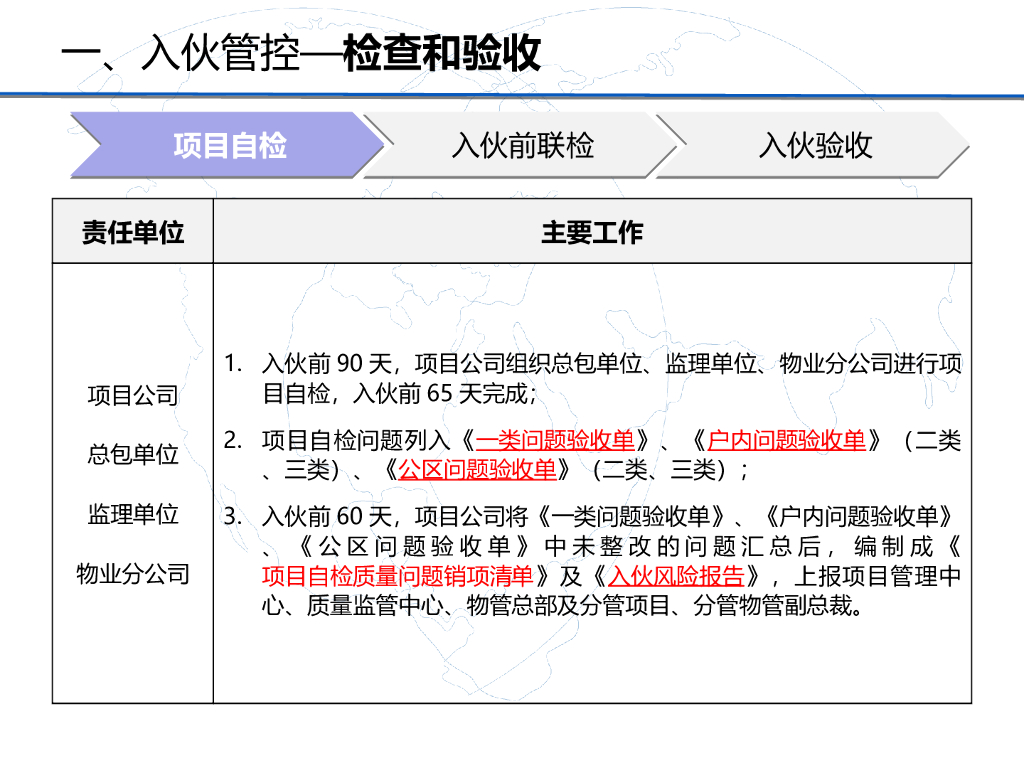Screen dimensions: 1024x768
Task: Click the 责任单位 column header
Action: point(133,232)
